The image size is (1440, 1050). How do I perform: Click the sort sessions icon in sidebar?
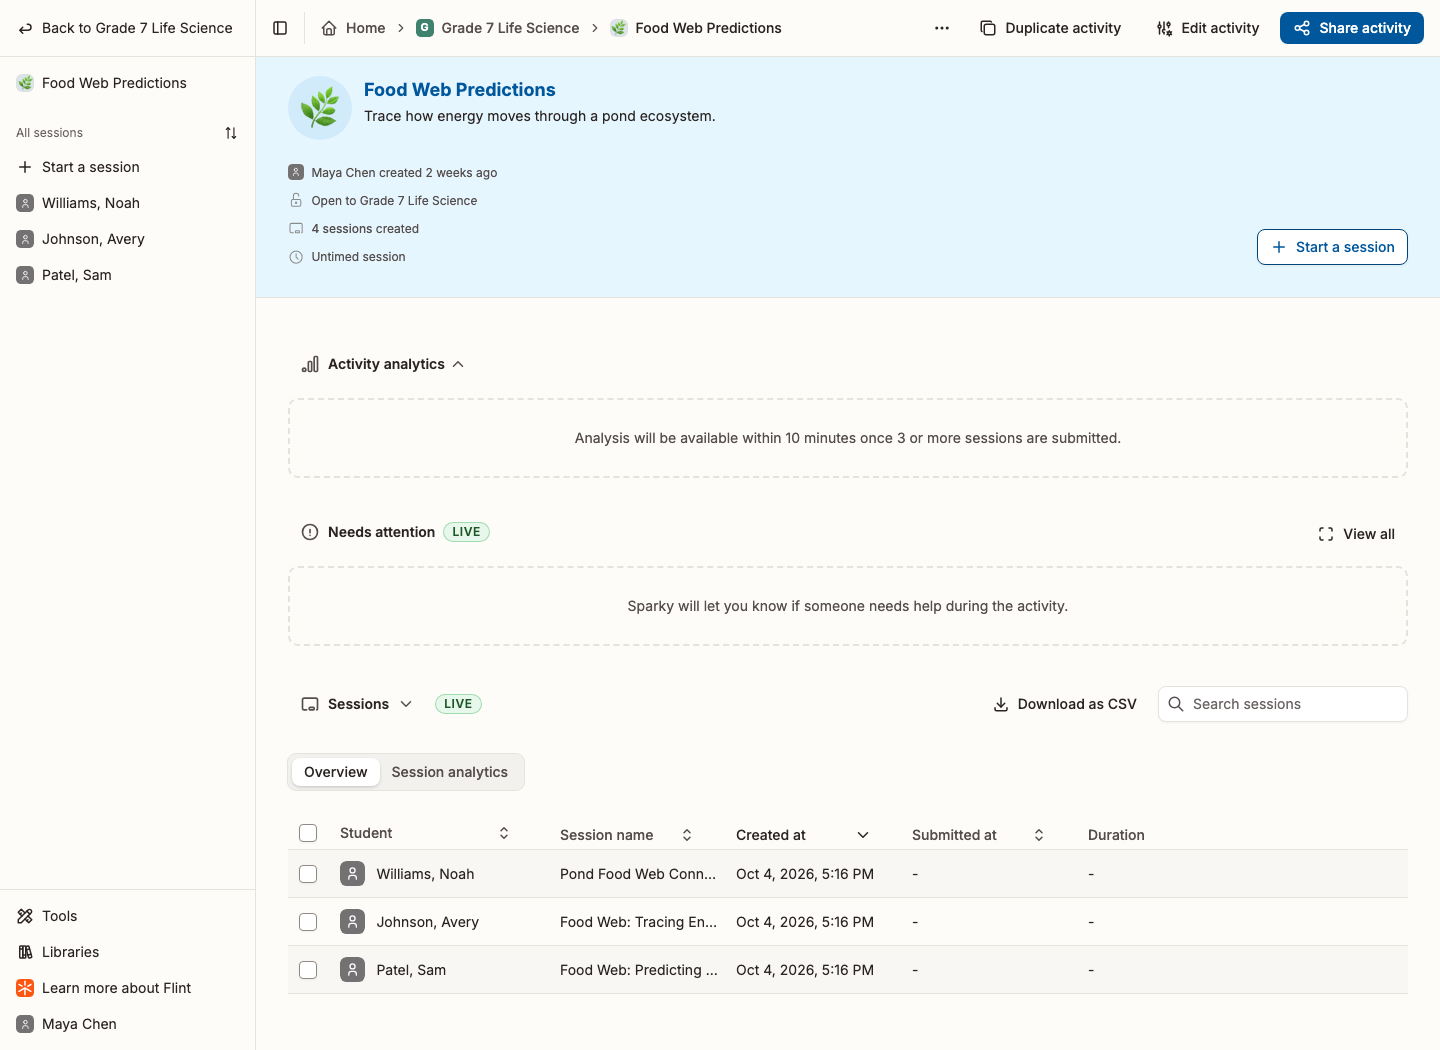click(x=231, y=133)
